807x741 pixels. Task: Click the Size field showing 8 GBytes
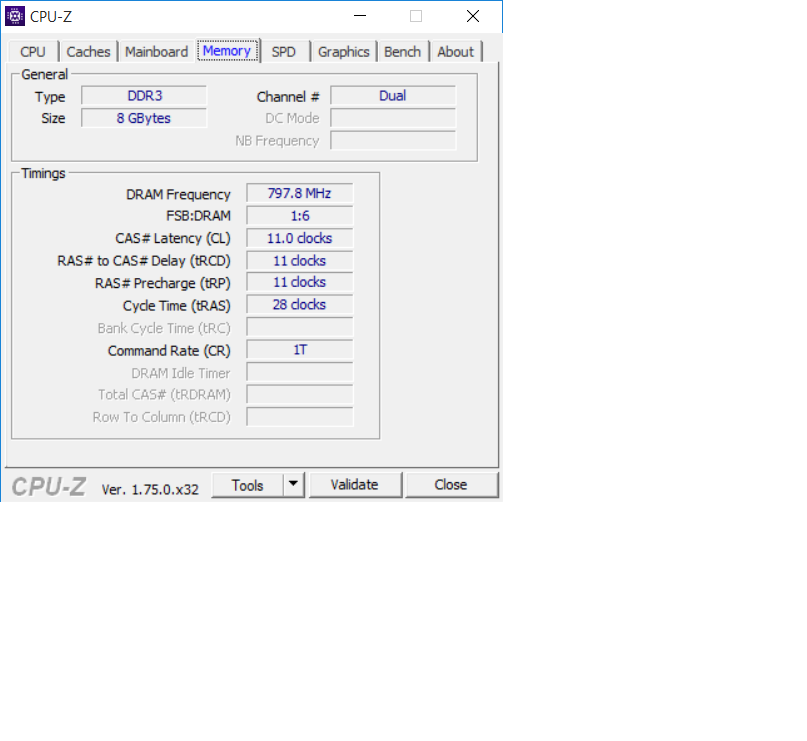[144, 118]
